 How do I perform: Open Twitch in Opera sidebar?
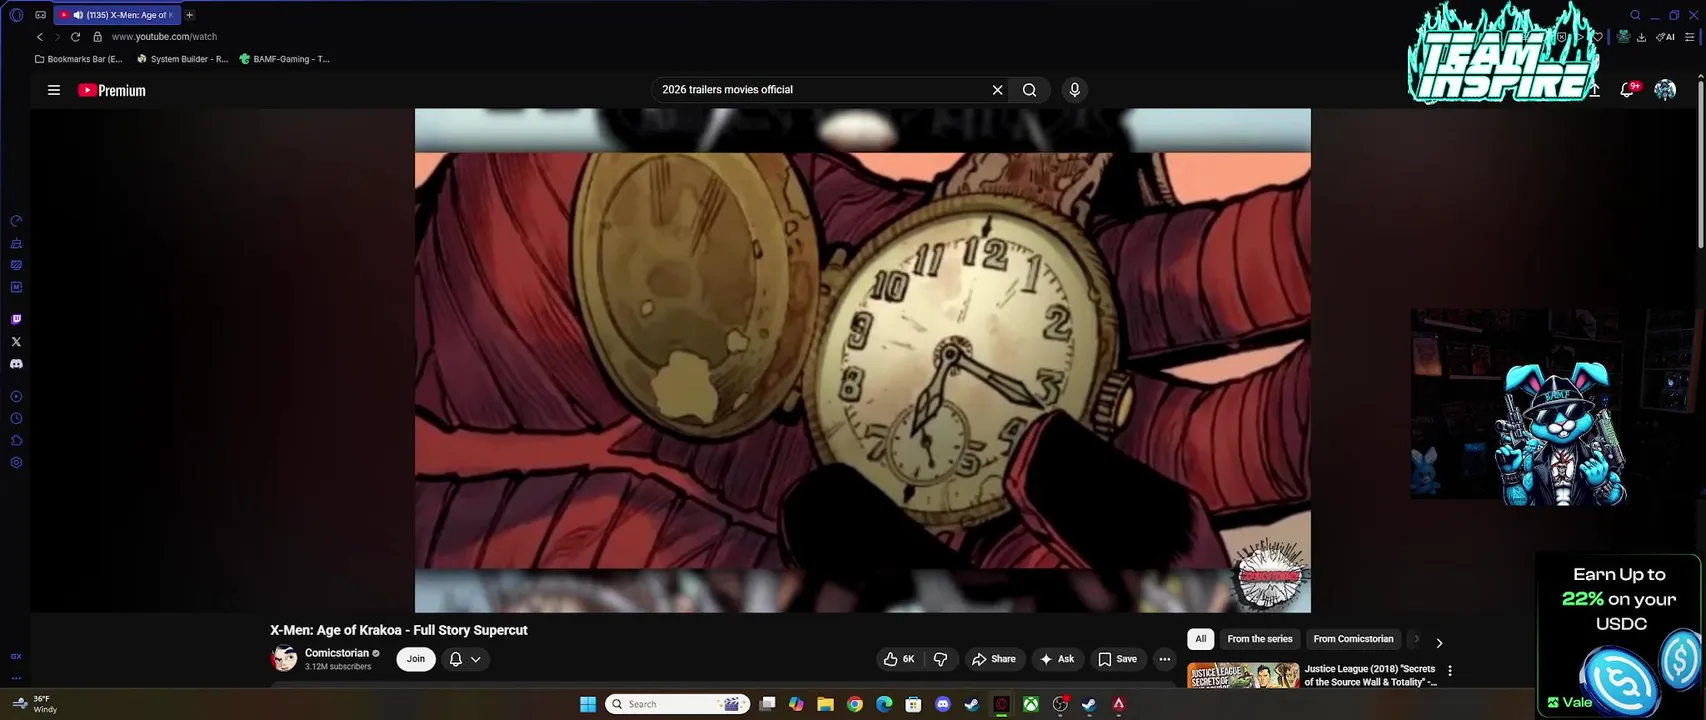click(x=16, y=320)
